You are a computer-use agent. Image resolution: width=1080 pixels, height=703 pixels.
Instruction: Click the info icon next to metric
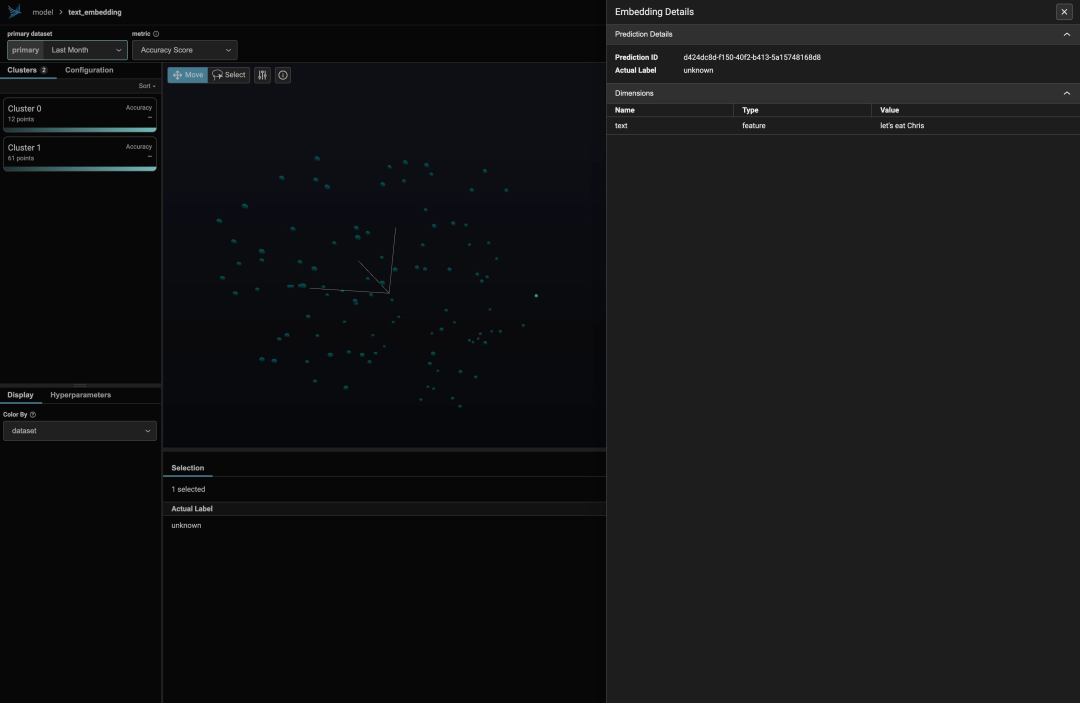(156, 34)
